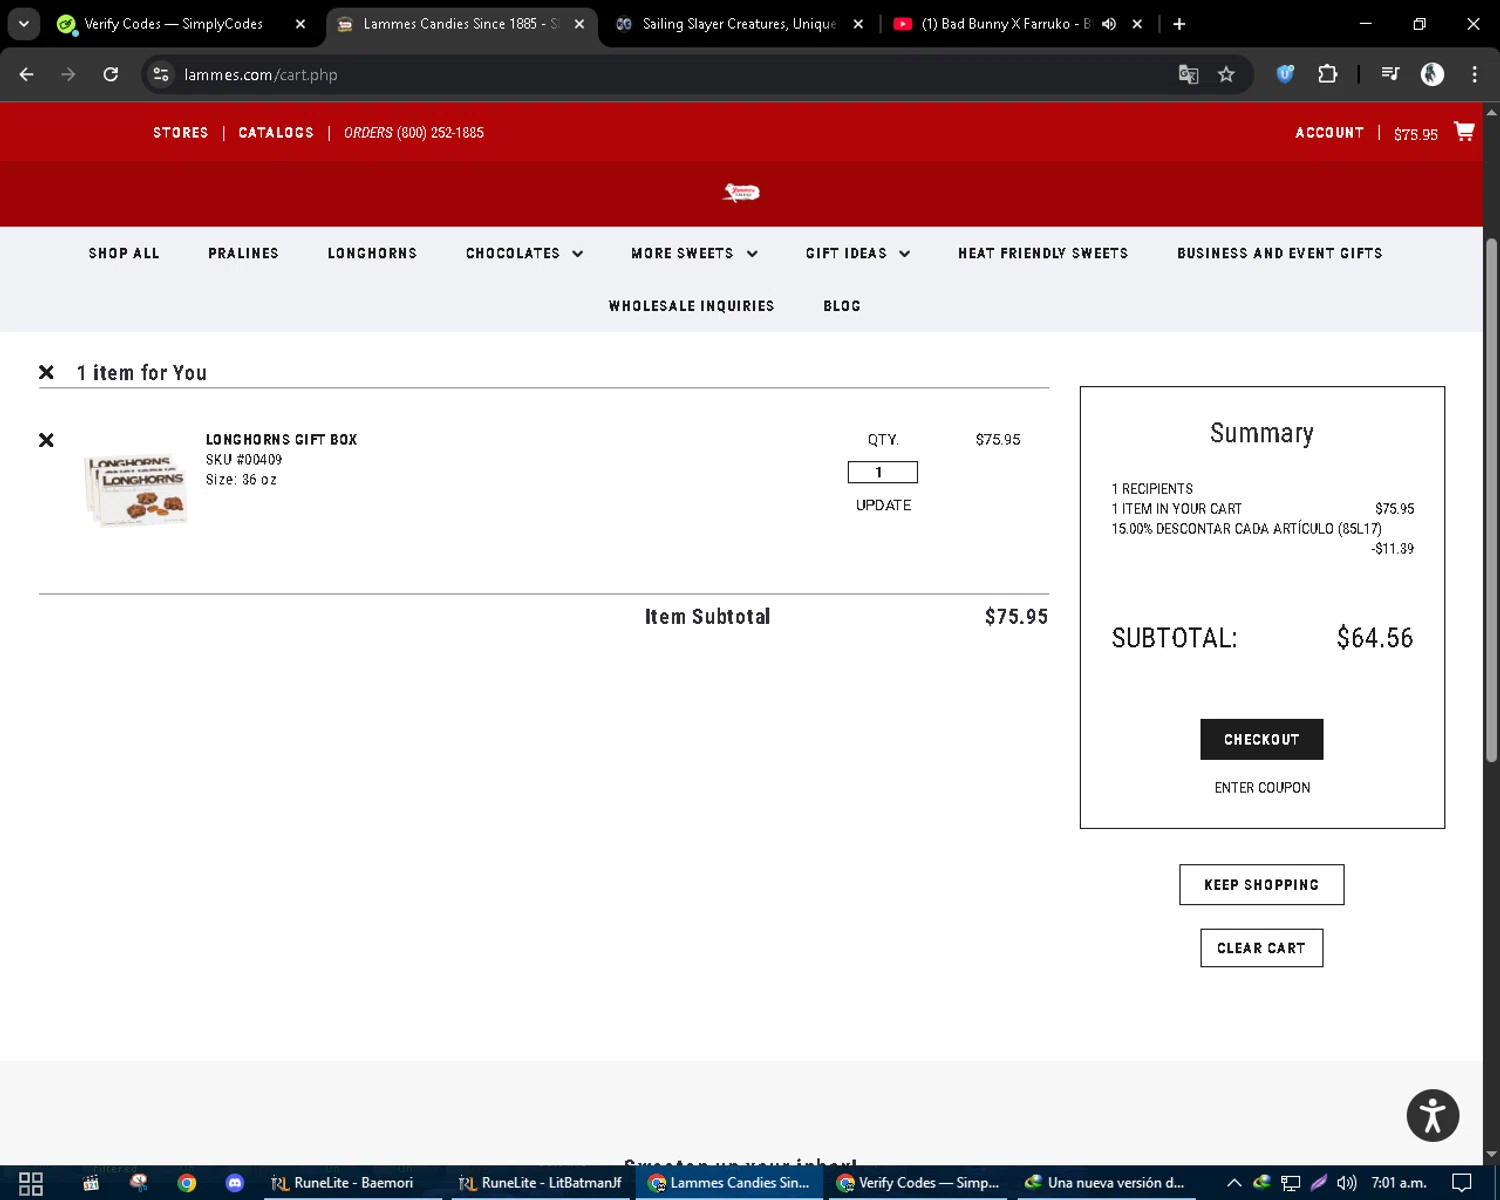Open the Account link
The width and height of the screenshot is (1500, 1200).
click(x=1329, y=133)
